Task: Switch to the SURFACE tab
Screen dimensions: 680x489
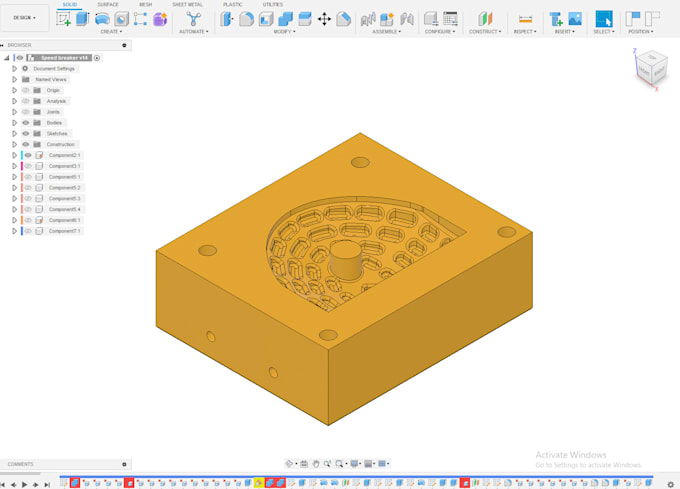Action: pos(108,4)
